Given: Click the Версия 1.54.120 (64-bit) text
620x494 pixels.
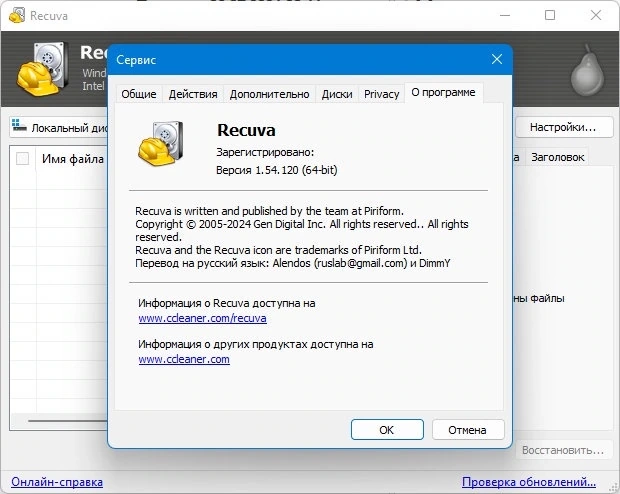Looking at the screenshot, I should coord(276,170).
